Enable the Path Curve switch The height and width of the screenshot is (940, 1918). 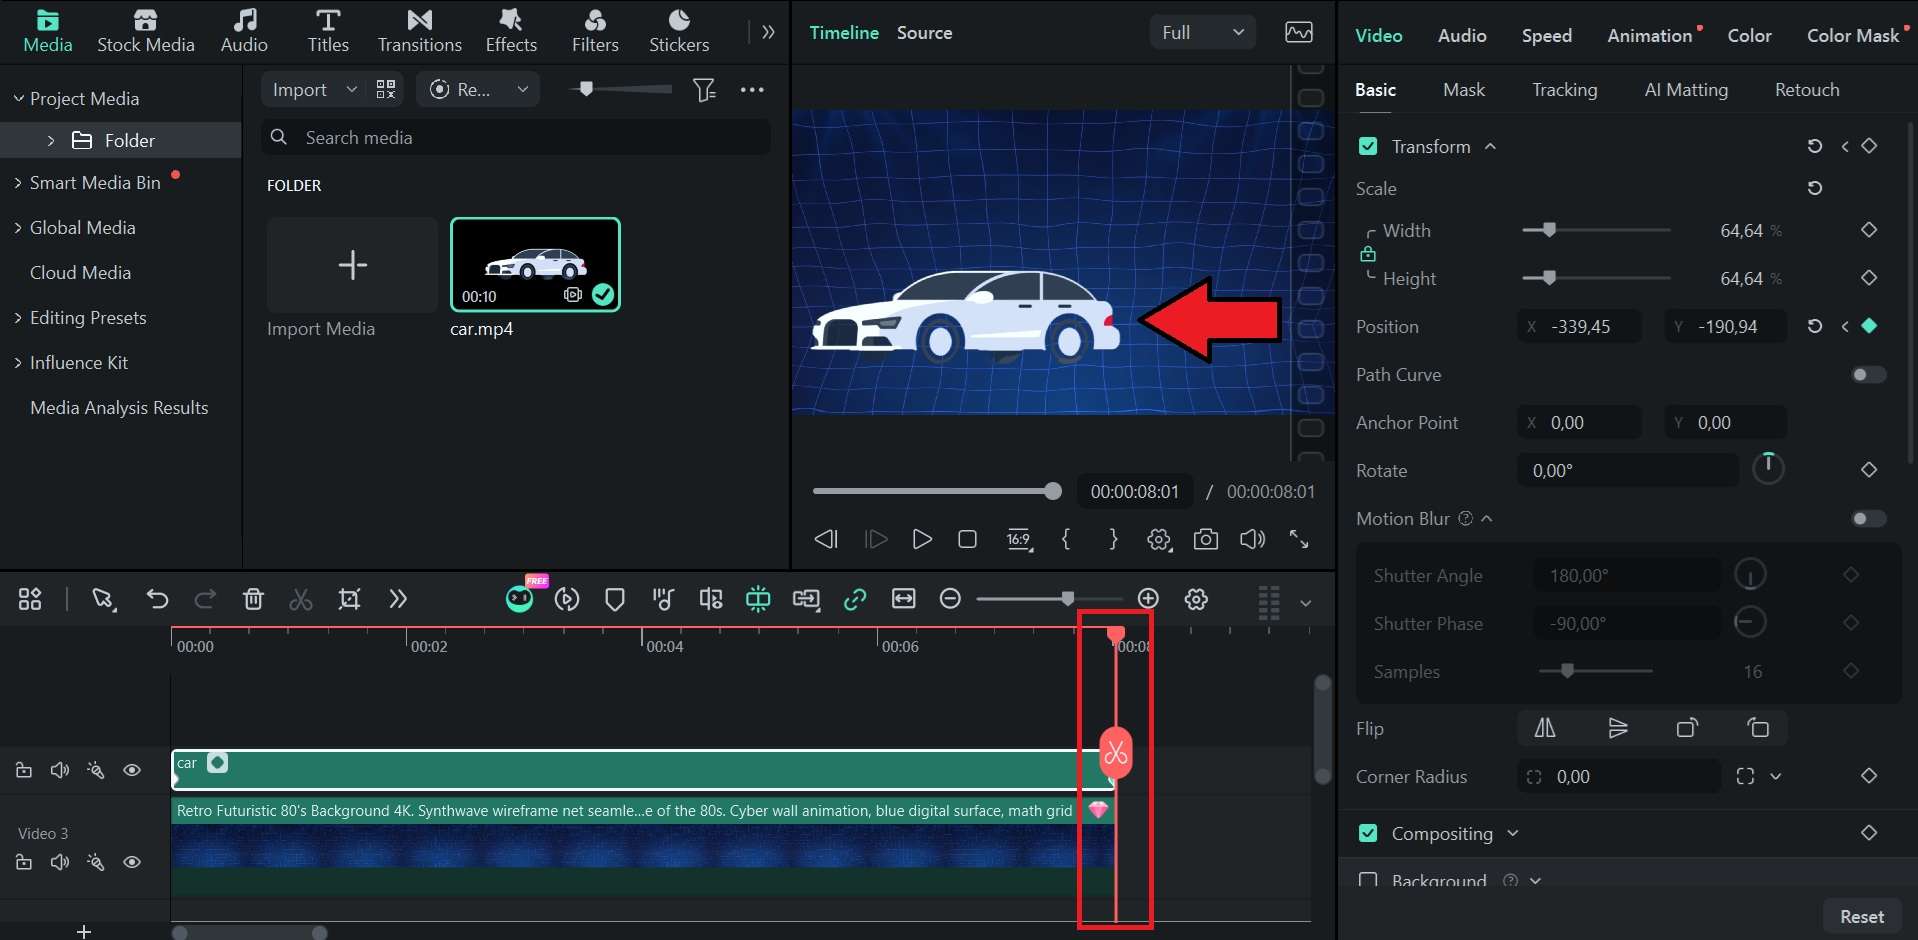coord(1868,375)
